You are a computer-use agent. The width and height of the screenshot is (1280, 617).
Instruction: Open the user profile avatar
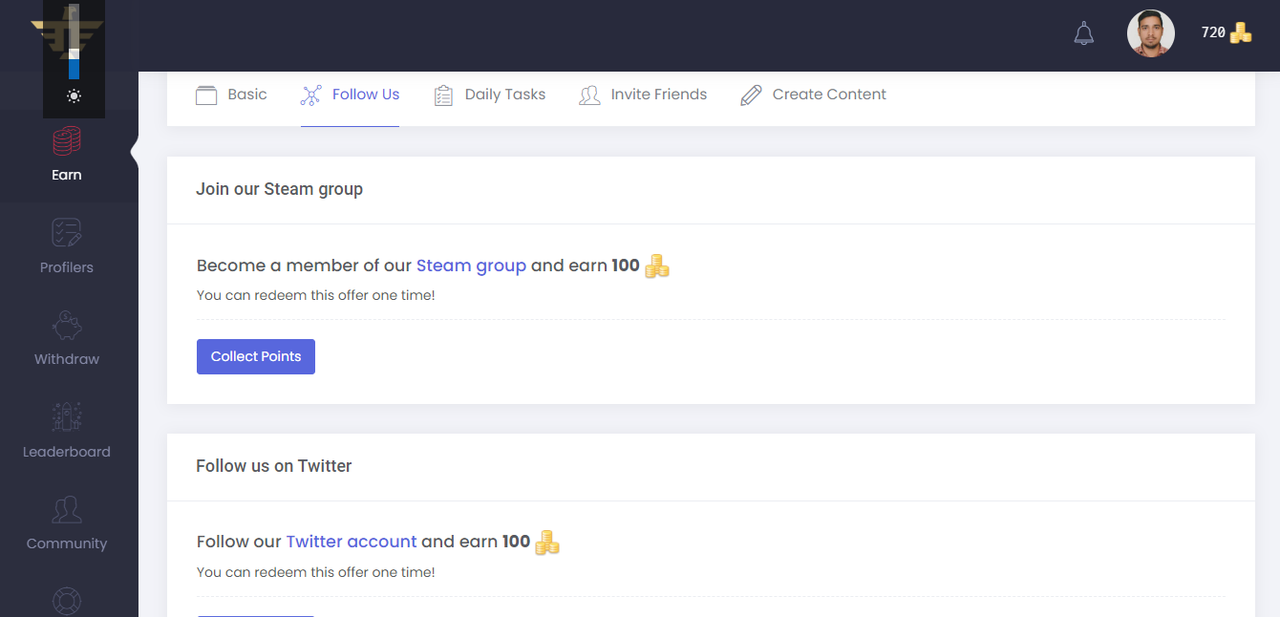pyautogui.click(x=1151, y=33)
